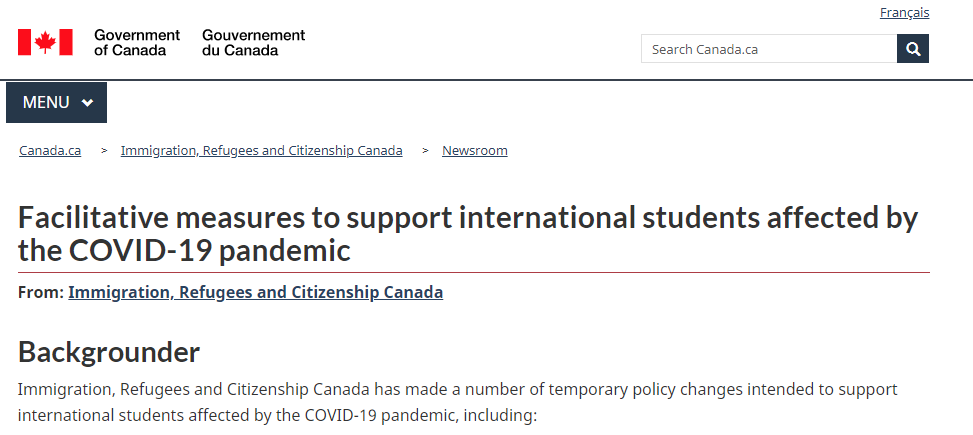This screenshot has width=973, height=435.
Task: Navigate to the Newsroom breadcrumb
Action: [x=475, y=151]
